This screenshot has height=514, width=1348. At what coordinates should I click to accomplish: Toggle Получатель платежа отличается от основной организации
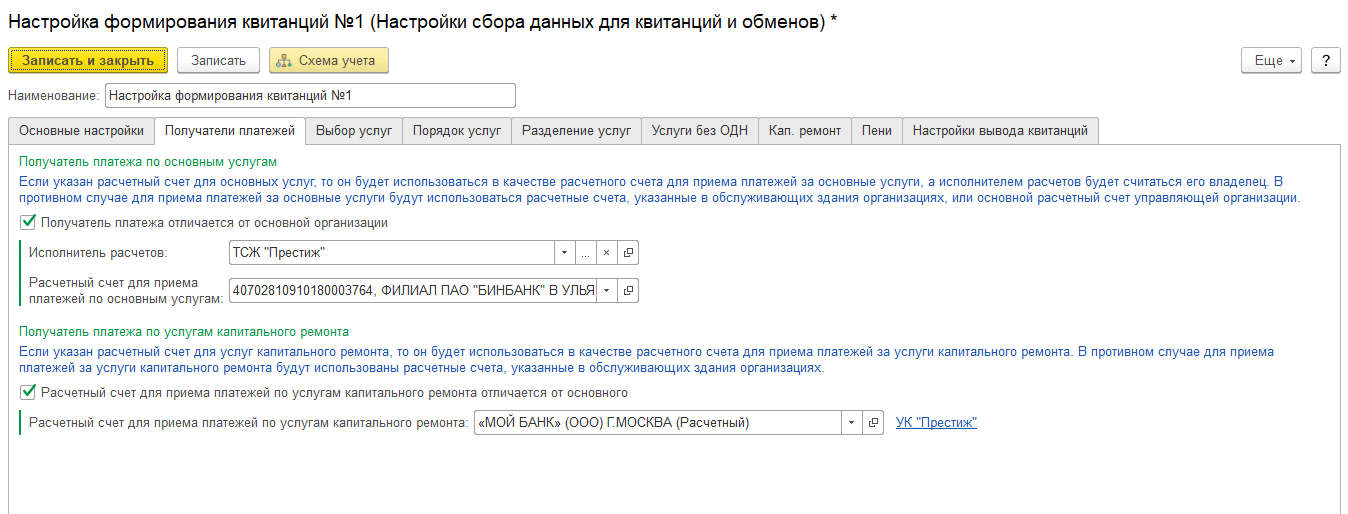click(x=28, y=223)
